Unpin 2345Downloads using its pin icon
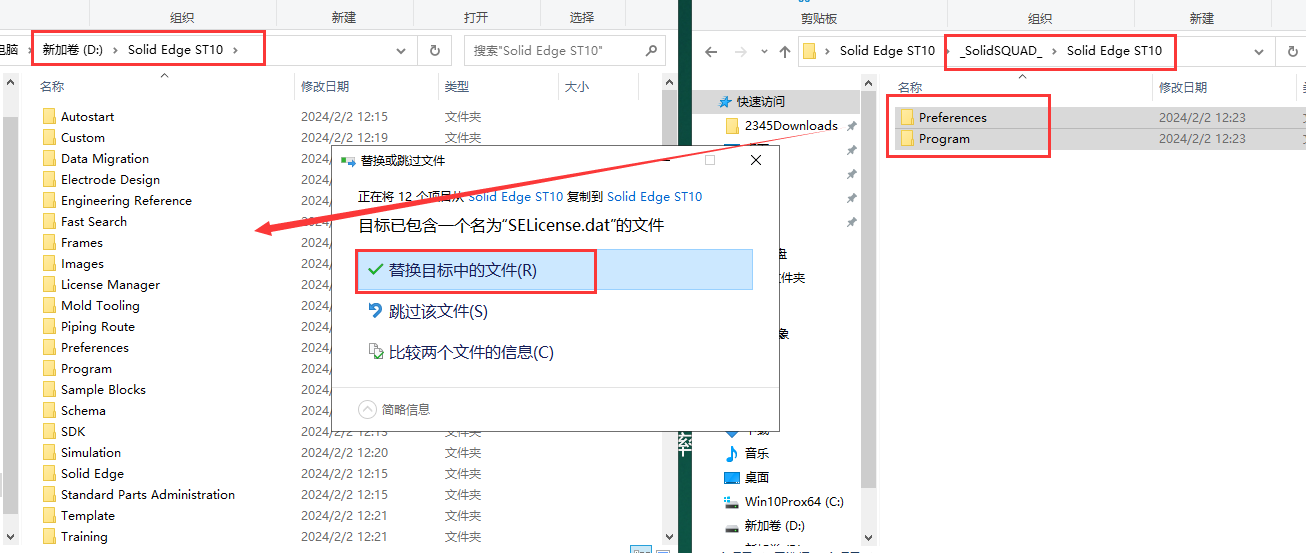Screen dimensions: 1306x553 [851, 126]
